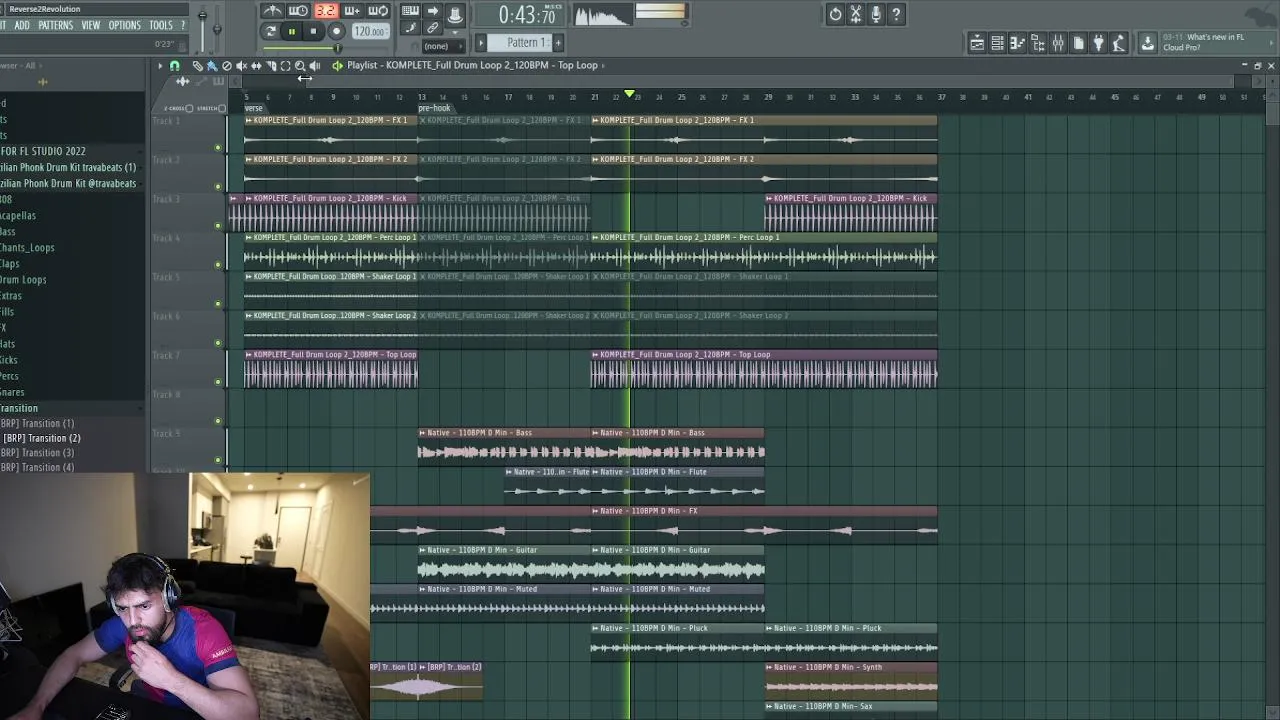Open the Mixer view icon
1280x720 pixels.
[x=1058, y=43]
